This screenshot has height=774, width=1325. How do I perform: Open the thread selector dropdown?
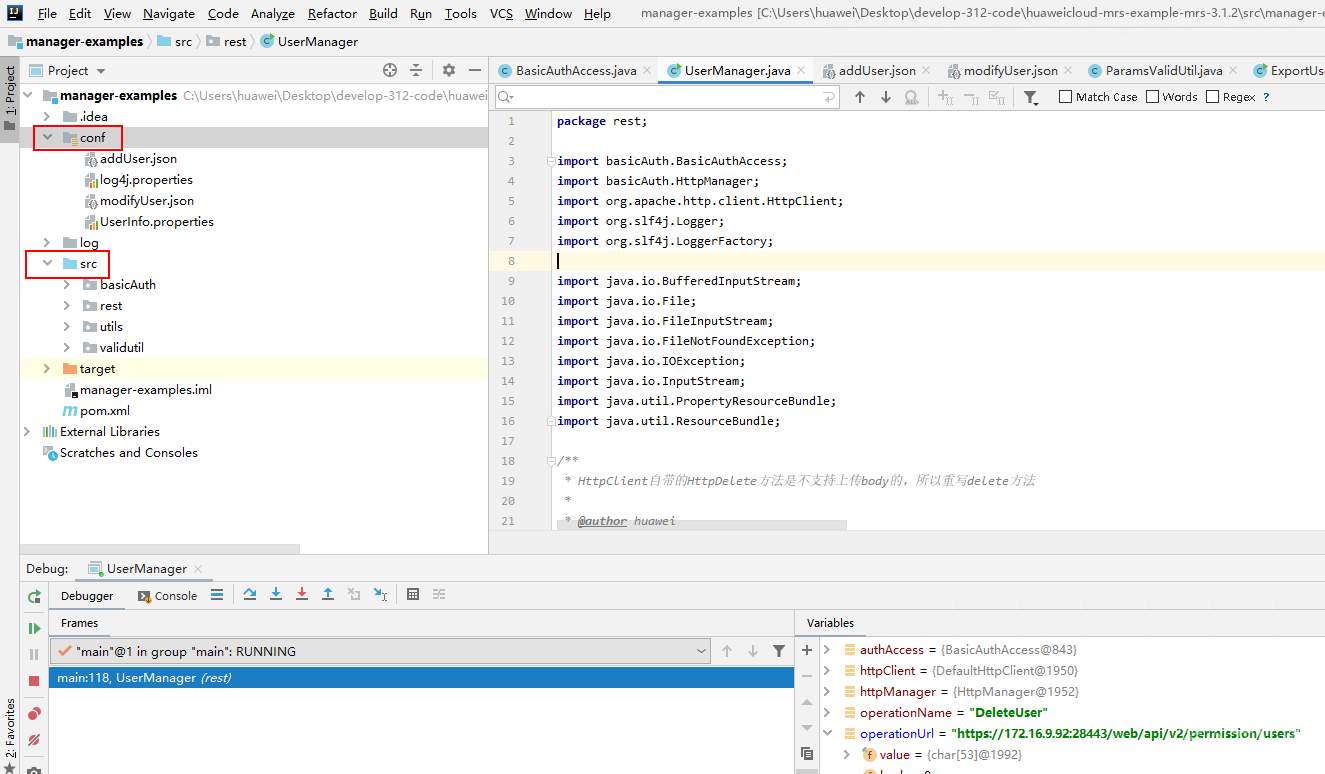pos(701,651)
